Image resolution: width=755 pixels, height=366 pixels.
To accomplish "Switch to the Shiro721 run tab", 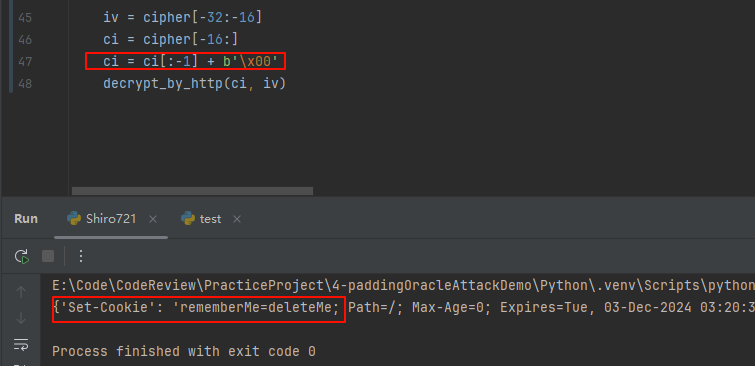I will 111,219.
